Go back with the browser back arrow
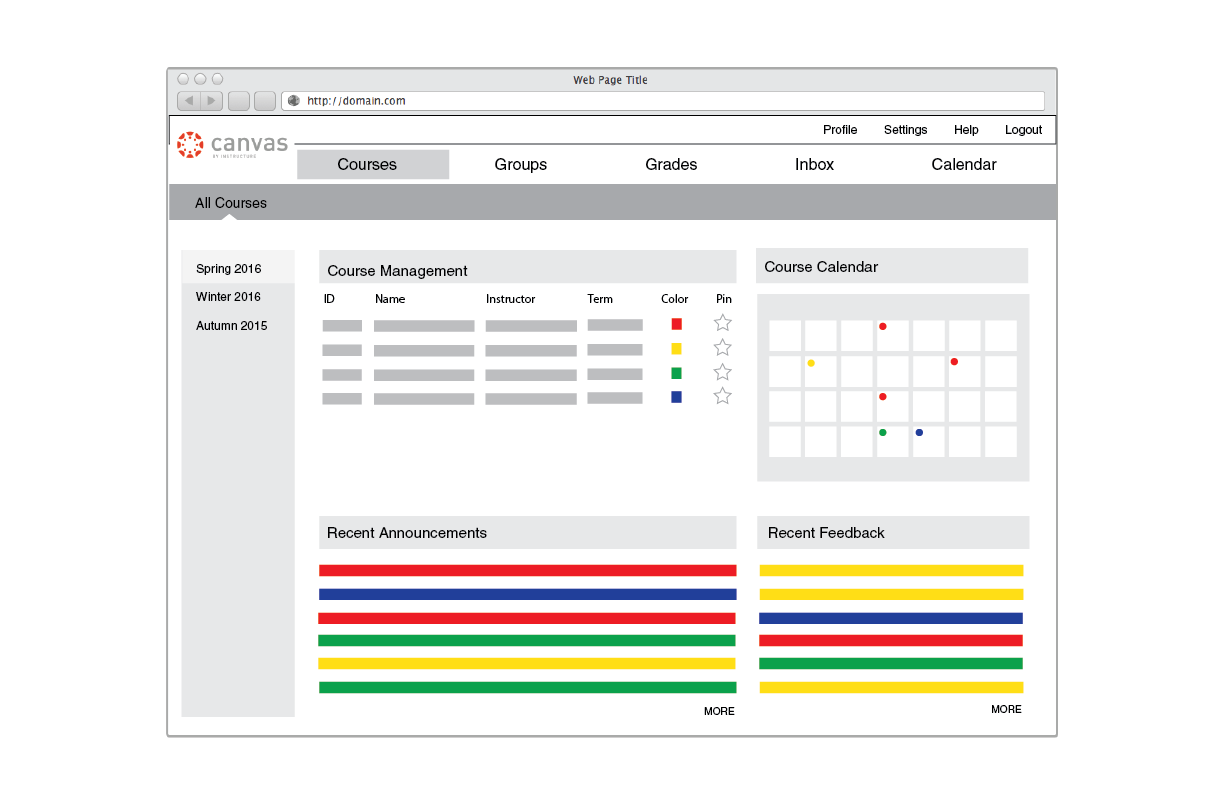The image size is (1225, 792). pos(189,101)
